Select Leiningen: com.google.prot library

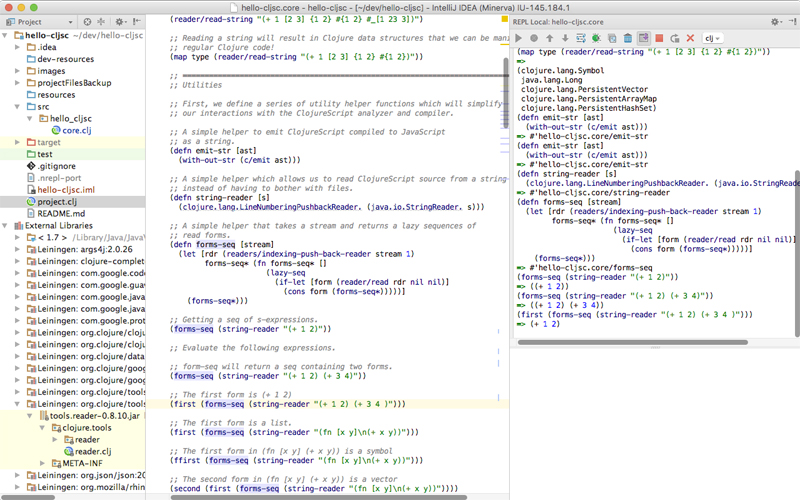pyautogui.click(x=85, y=321)
